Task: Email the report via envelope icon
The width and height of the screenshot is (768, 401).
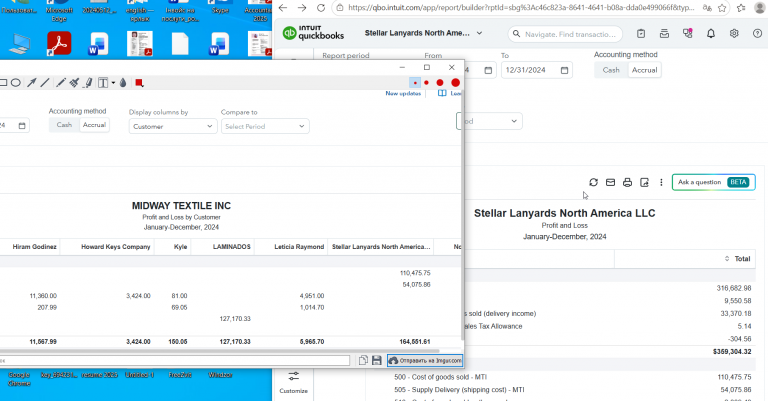Action: [x=610, y=182]
